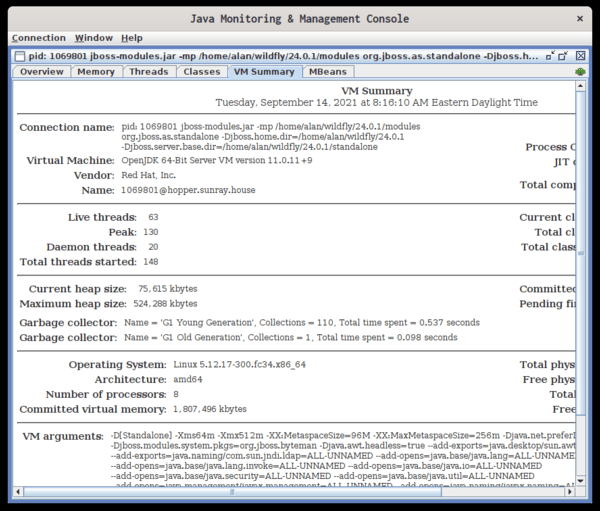The height and width of the screenshot is (511, 600).
Task: Maximize the pid 1069801 internal frame
Action: tap(563, 56)
